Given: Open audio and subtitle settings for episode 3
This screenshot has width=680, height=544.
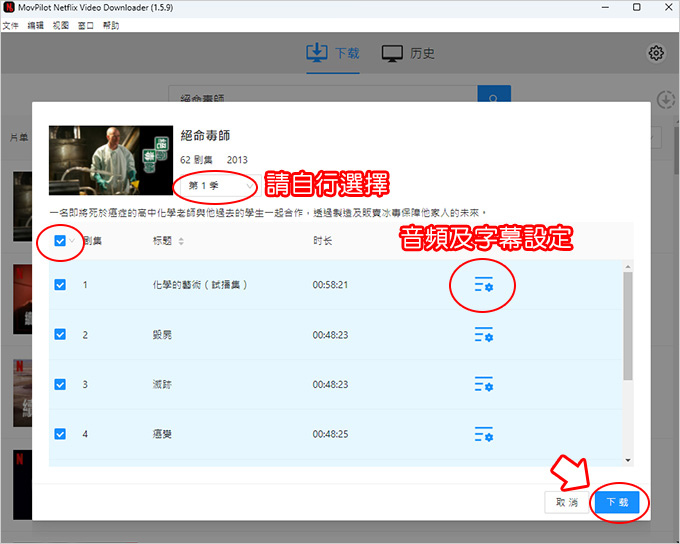Looking at the screenshot, I should point(484,384).
